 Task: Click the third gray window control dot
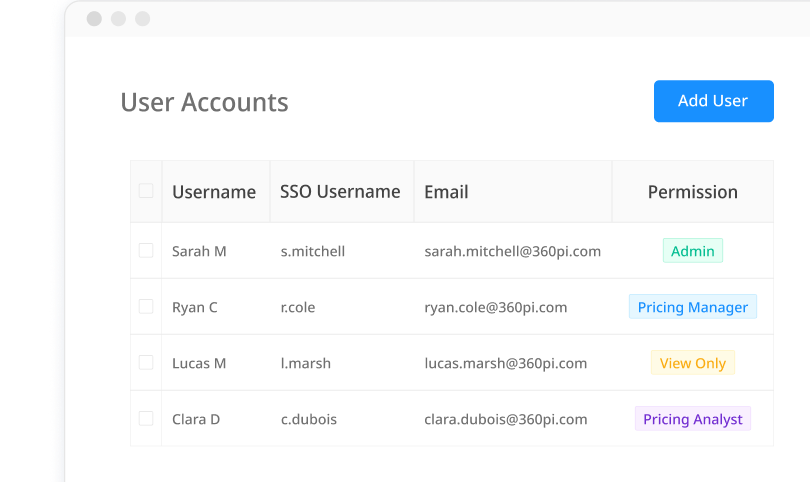pos(142,19)
